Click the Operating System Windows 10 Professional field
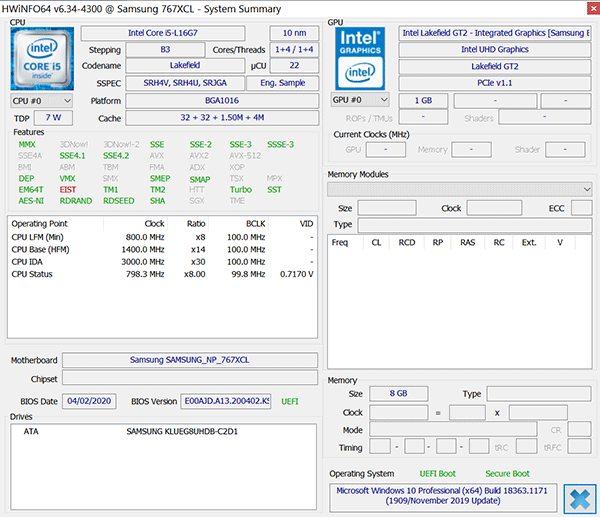Image resolution: width=600 pixels, height=517 pixels. click(x=442, y=496)
